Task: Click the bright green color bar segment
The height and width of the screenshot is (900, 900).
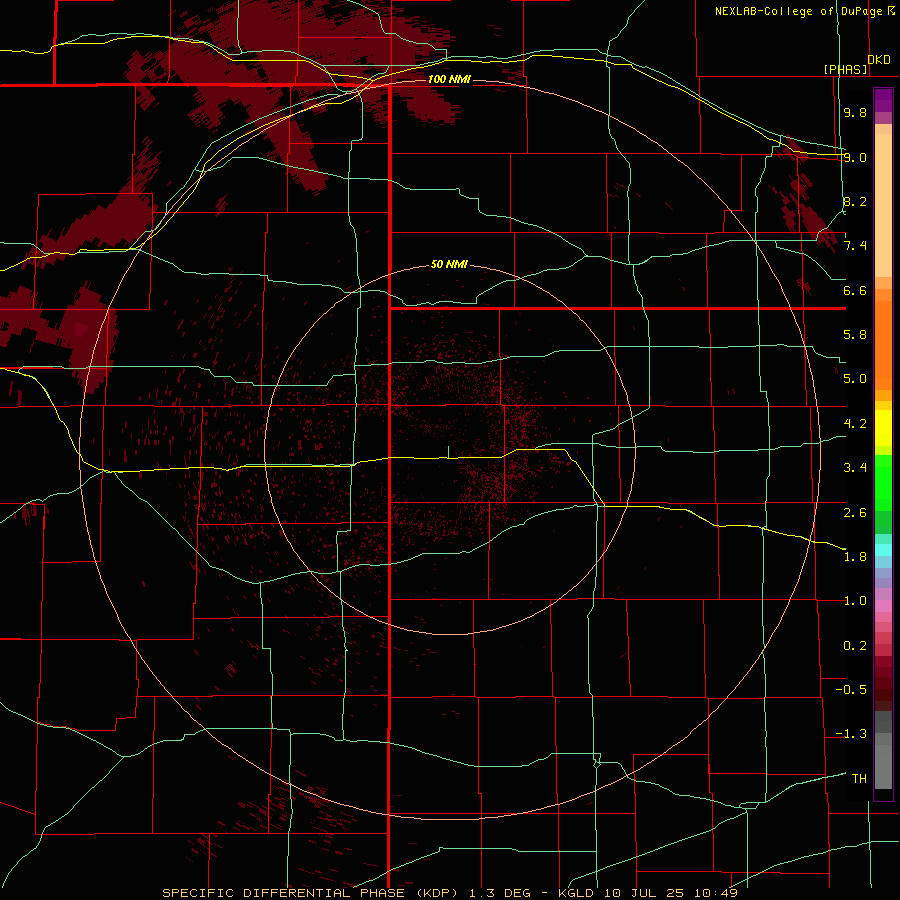Action: (883, 482)
